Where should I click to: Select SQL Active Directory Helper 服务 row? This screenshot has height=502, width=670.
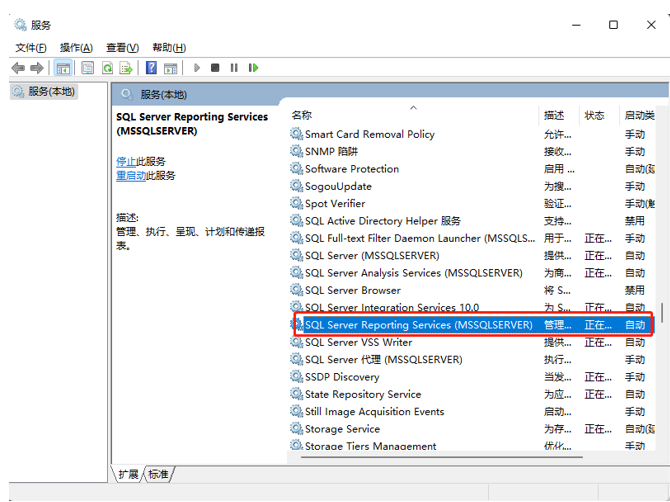click(x=472, y=221)
